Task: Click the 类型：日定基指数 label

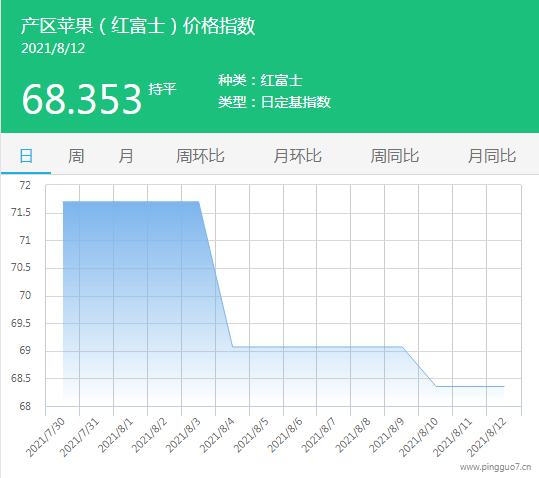Action: [274, 102]
